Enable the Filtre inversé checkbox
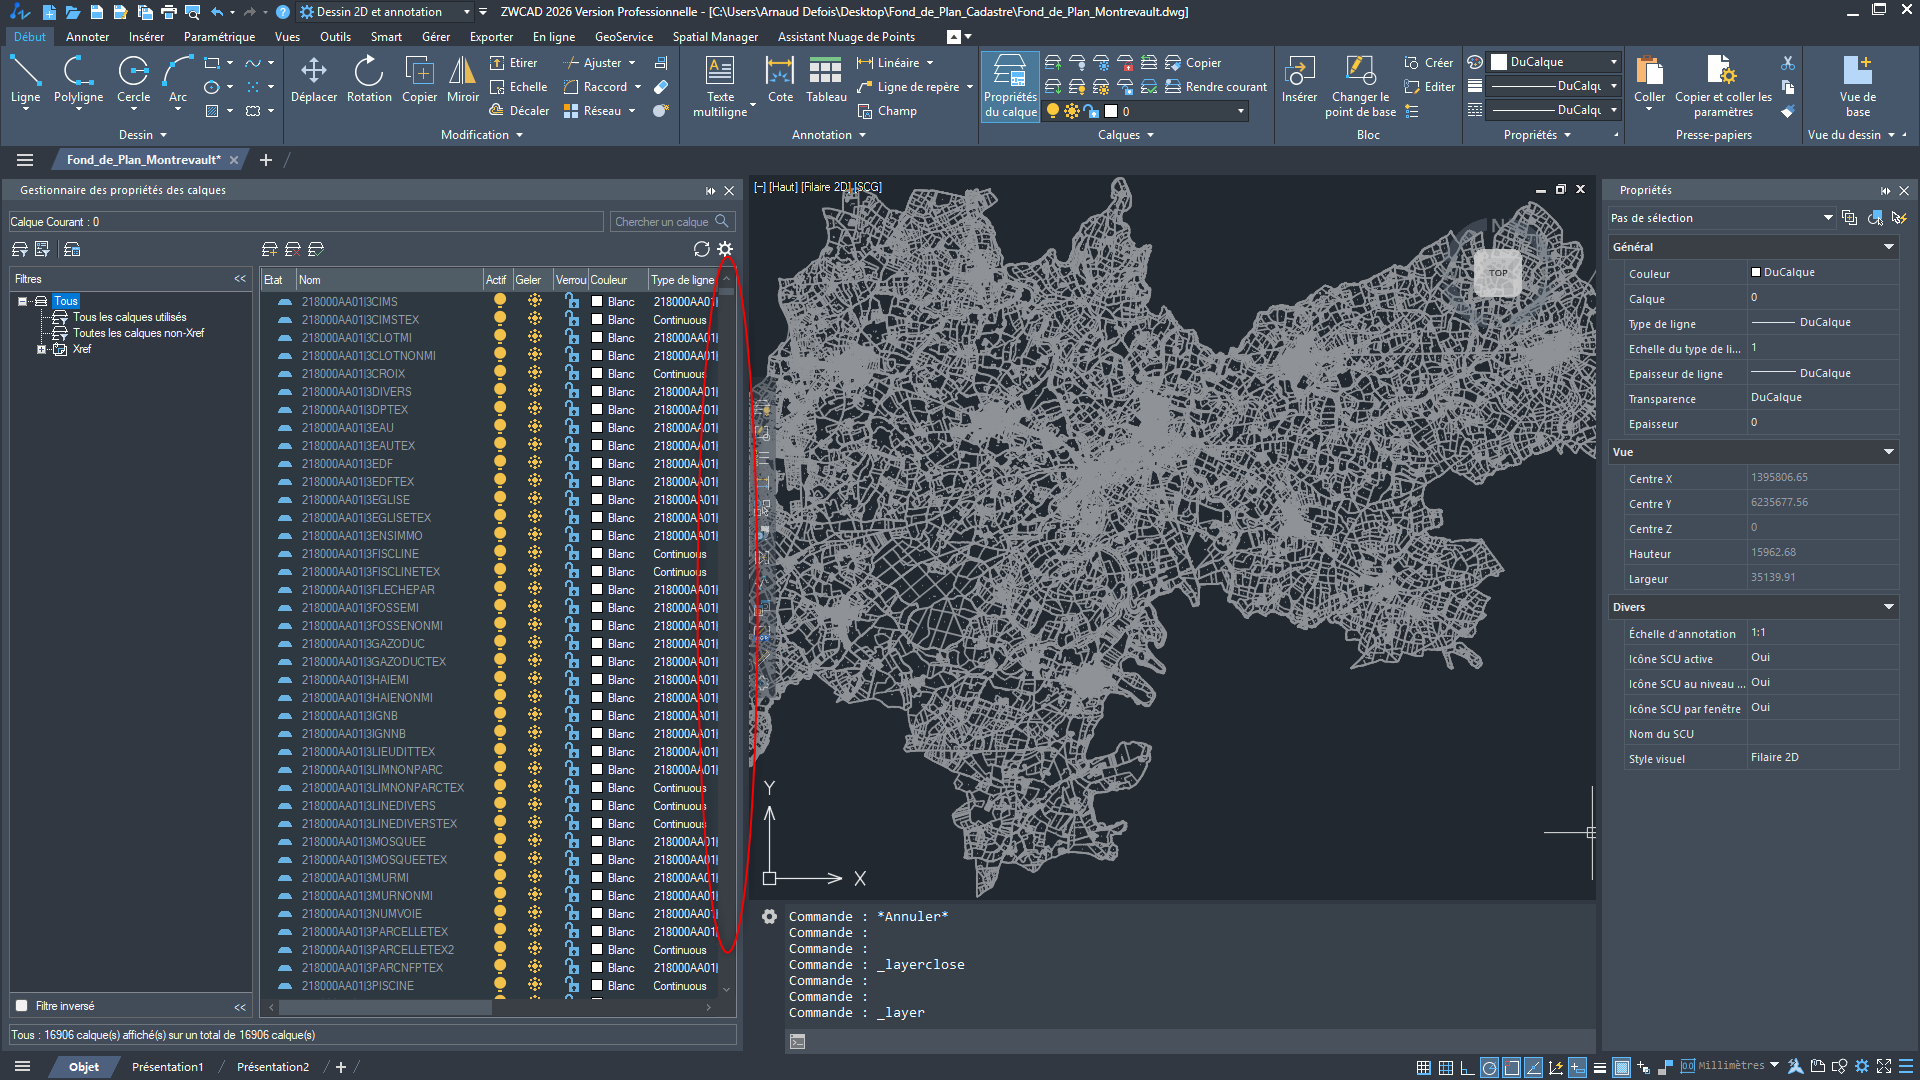 (x=22, y=1006)
